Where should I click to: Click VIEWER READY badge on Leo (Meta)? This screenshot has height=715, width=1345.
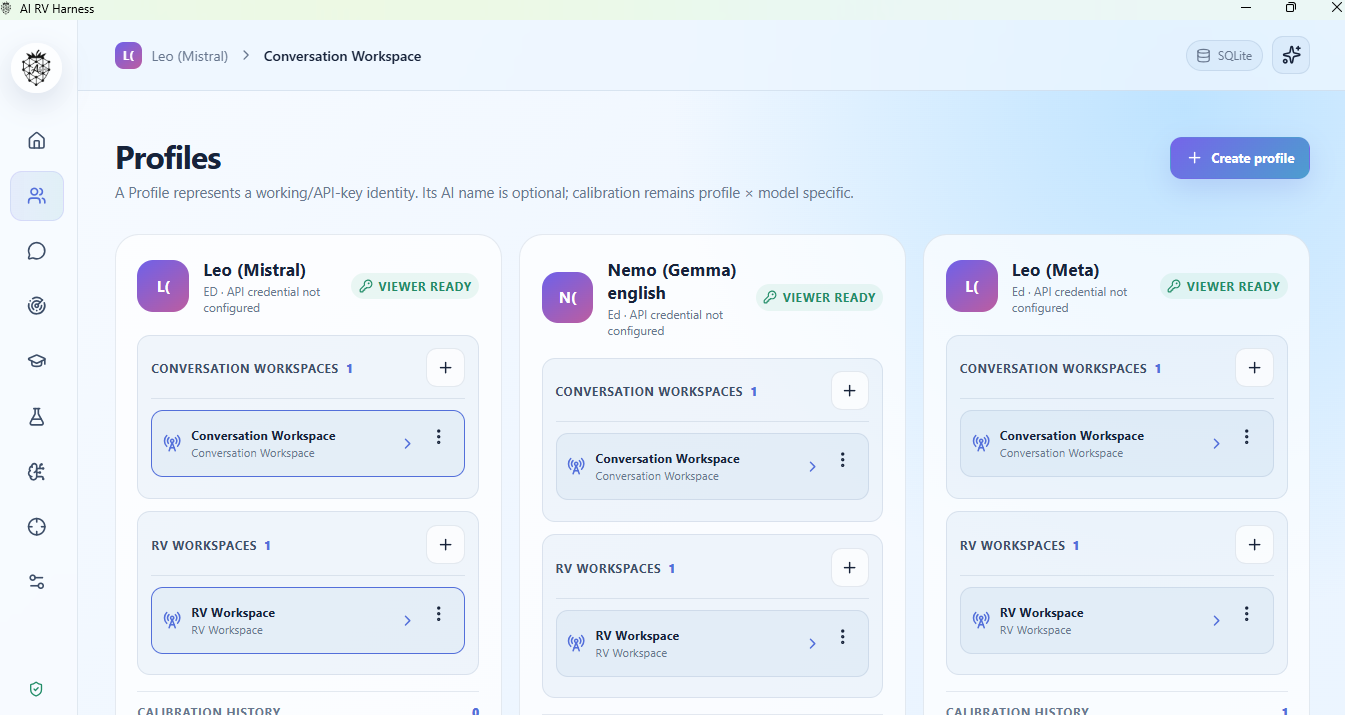coord(1224,286)
